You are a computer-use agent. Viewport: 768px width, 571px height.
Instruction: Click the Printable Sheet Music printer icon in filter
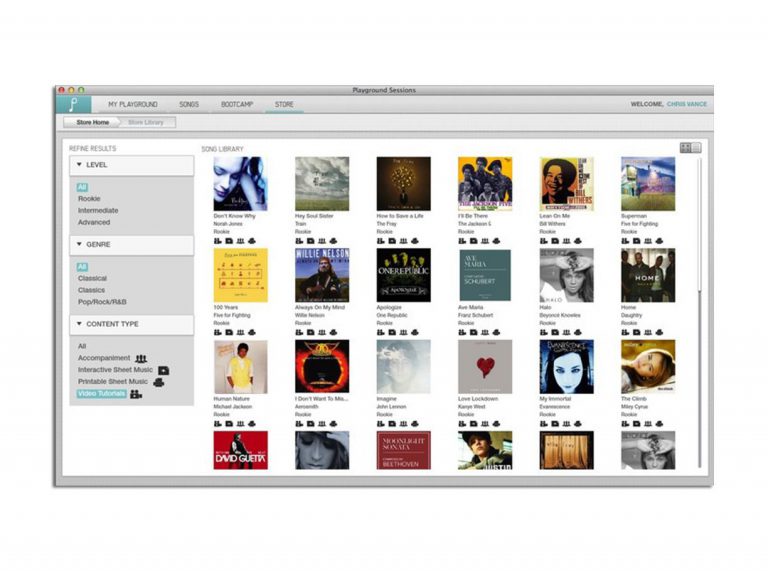[x=159, y=382]
